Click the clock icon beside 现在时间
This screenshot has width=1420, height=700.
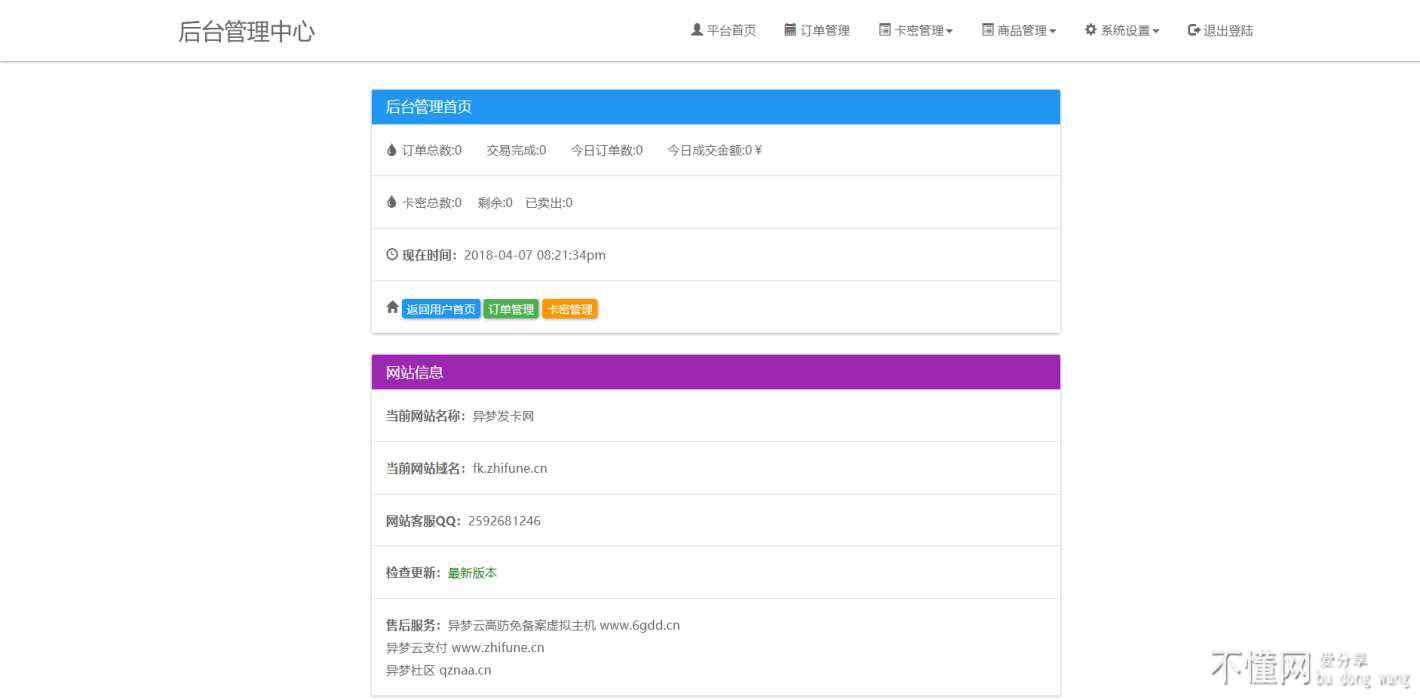coord(392,255)
